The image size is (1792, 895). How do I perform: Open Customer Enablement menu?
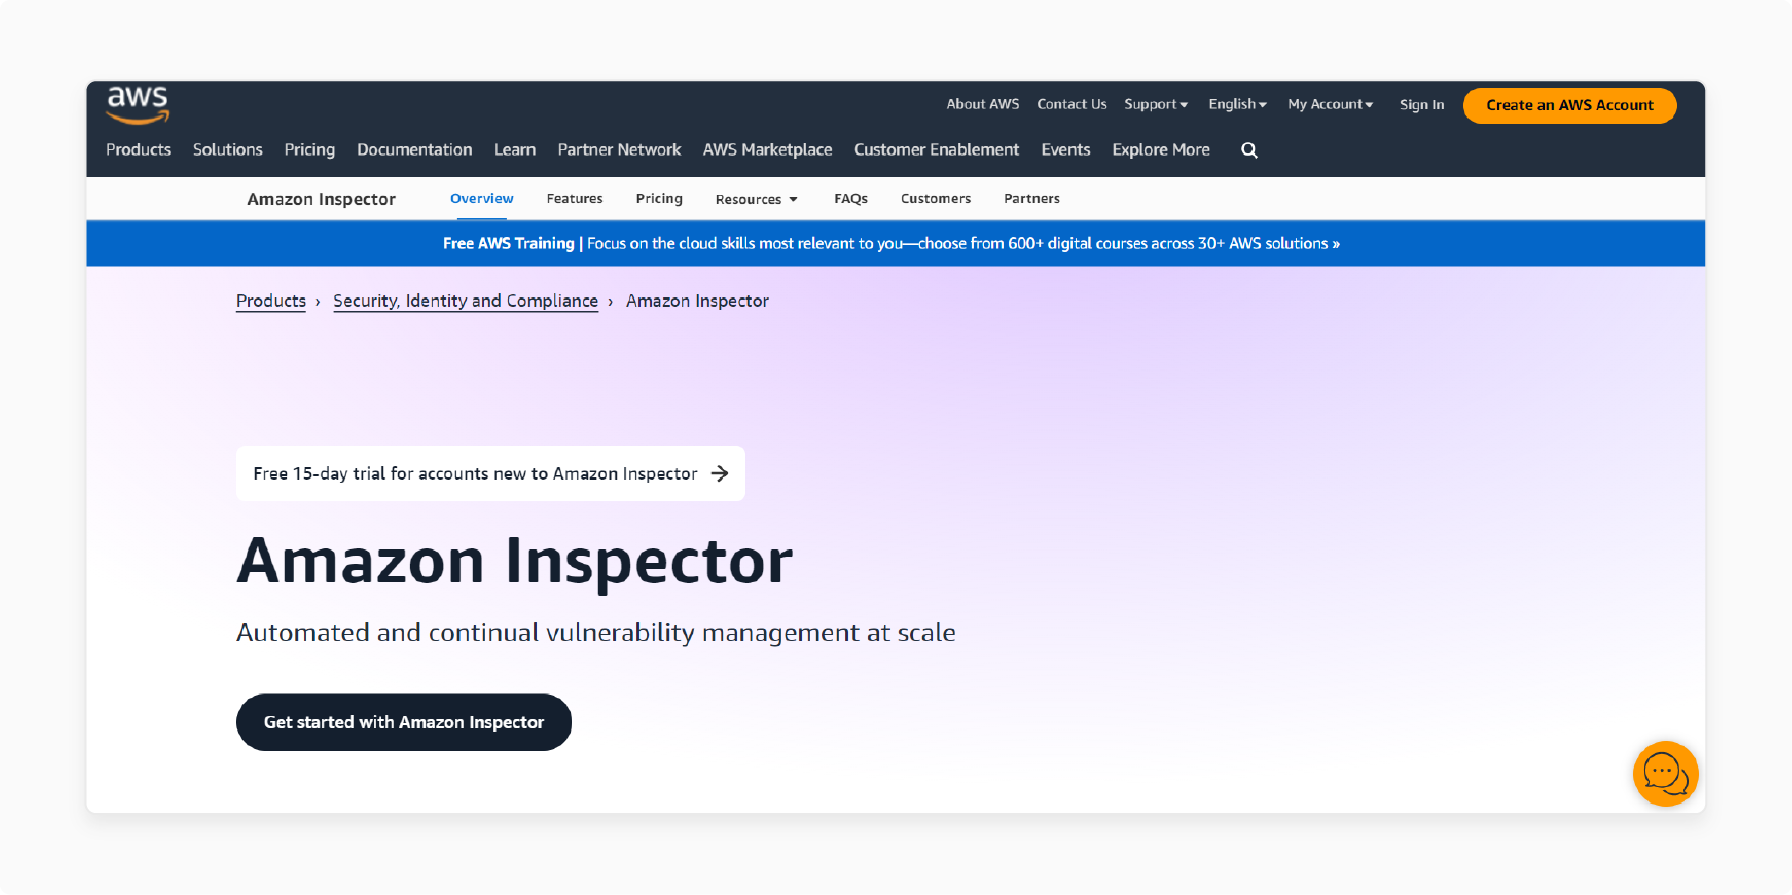coord(936,150)
